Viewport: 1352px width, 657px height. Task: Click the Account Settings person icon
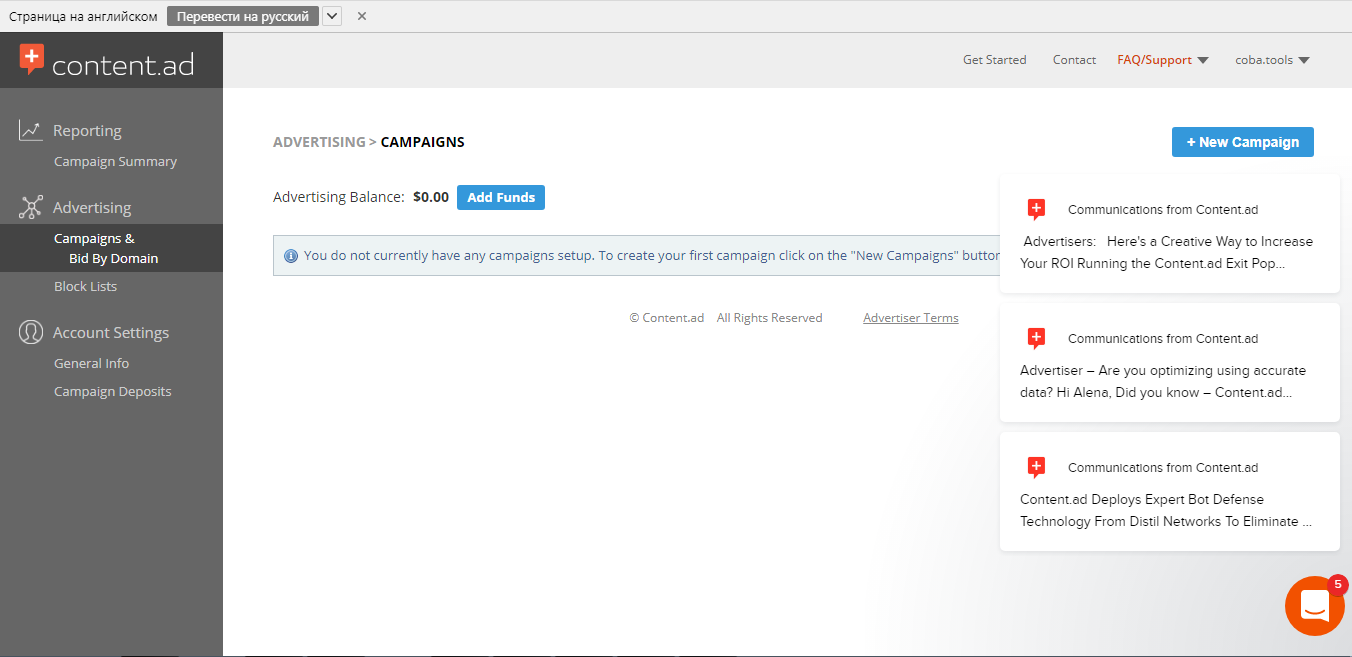point(30,332)
